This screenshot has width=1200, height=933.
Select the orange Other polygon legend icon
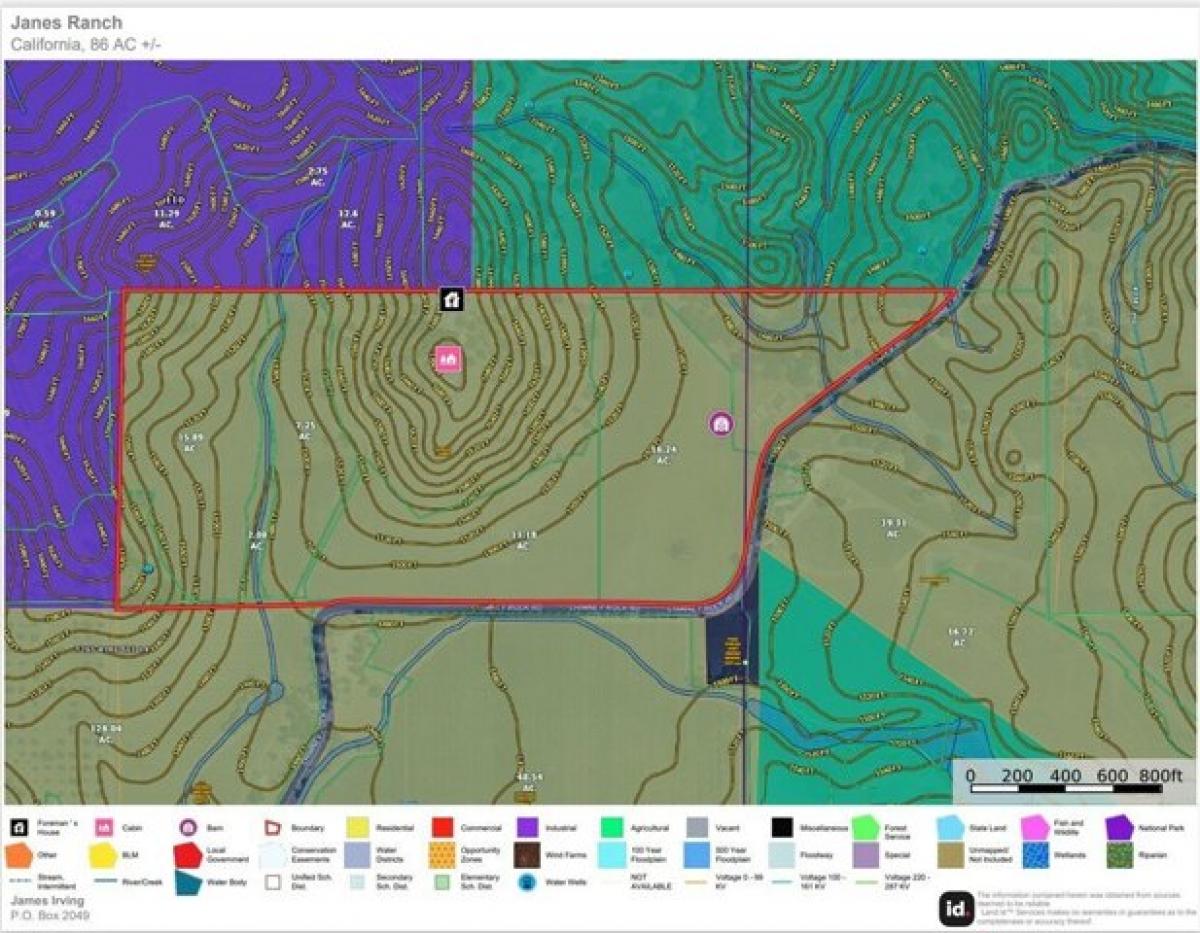[x=19, y=856]
